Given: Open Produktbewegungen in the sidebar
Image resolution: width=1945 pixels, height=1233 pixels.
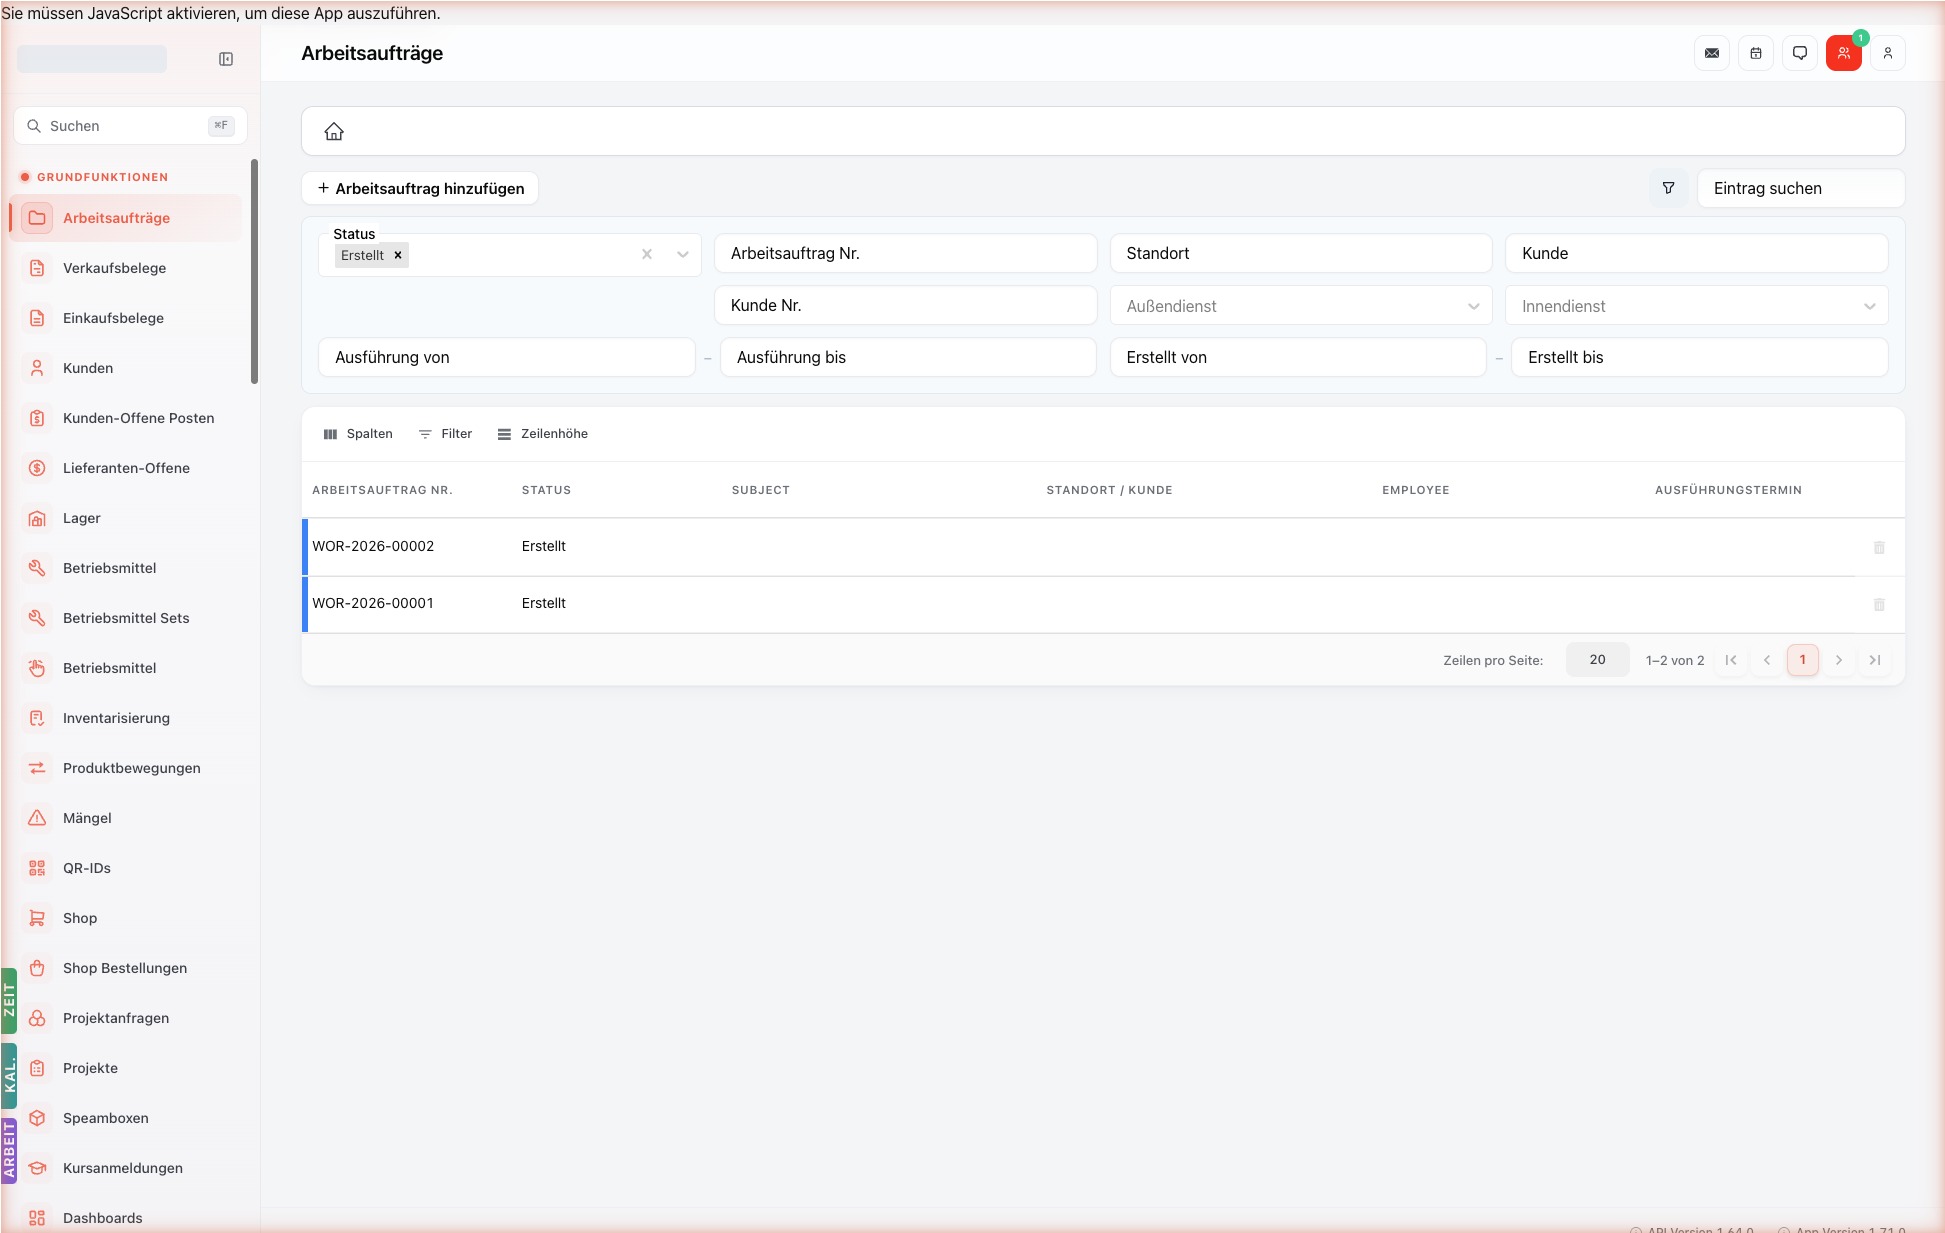Looking at the screenshot, I should coord(126,768).
